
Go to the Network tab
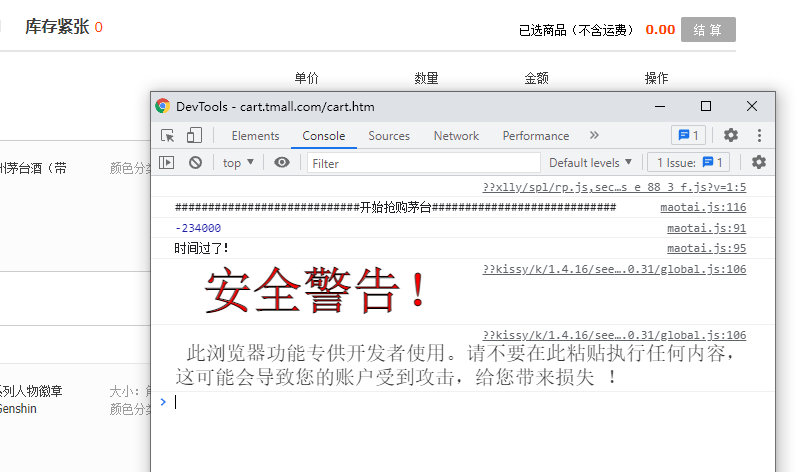tap(456, 136)
